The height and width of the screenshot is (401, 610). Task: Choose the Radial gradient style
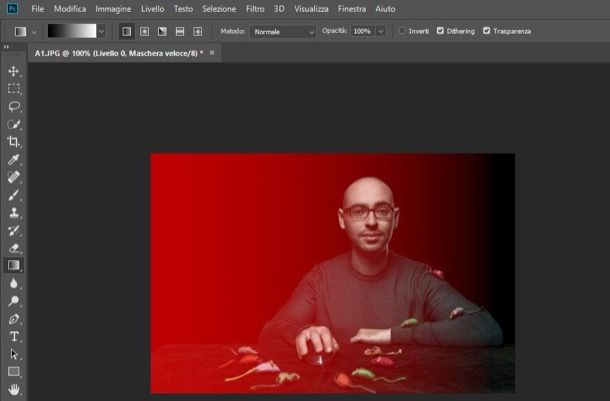pyautogui.click(x=144, y=32)
